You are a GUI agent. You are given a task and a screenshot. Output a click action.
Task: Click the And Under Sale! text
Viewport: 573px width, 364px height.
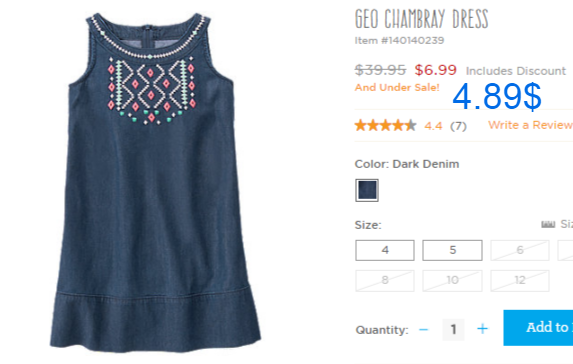point(397,88)
